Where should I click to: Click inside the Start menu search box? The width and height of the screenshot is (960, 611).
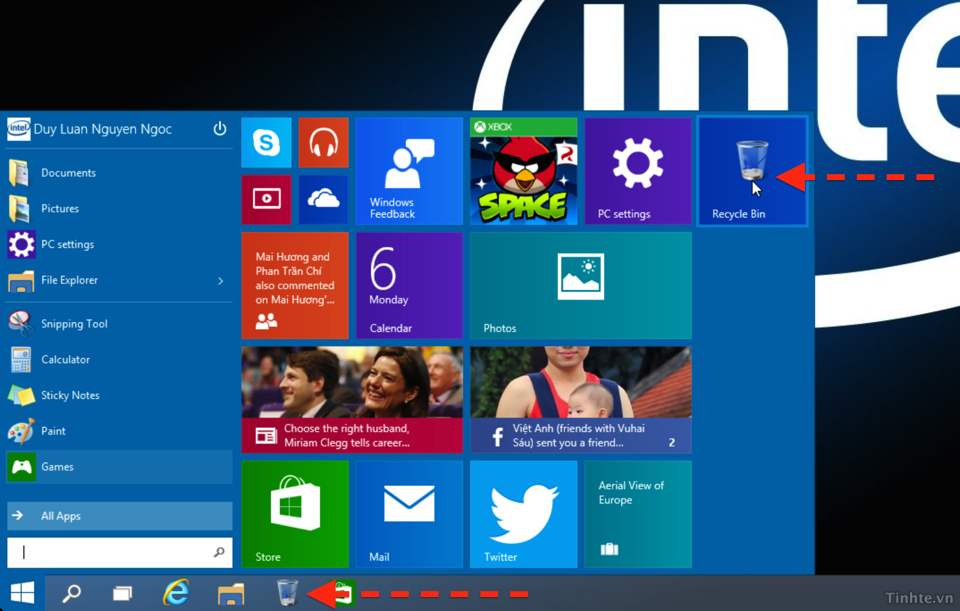110,552
